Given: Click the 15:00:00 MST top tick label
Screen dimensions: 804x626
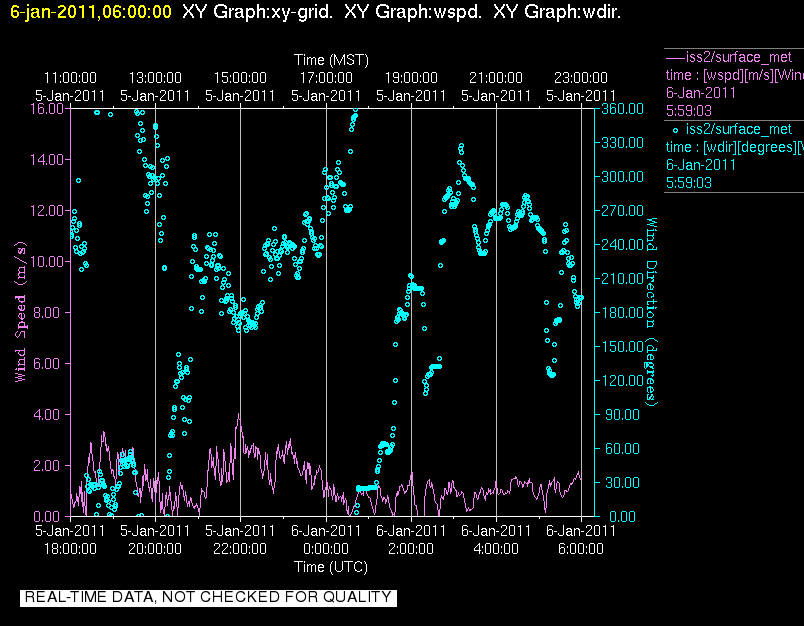Looking at the screenshot, I should point(240,78).
